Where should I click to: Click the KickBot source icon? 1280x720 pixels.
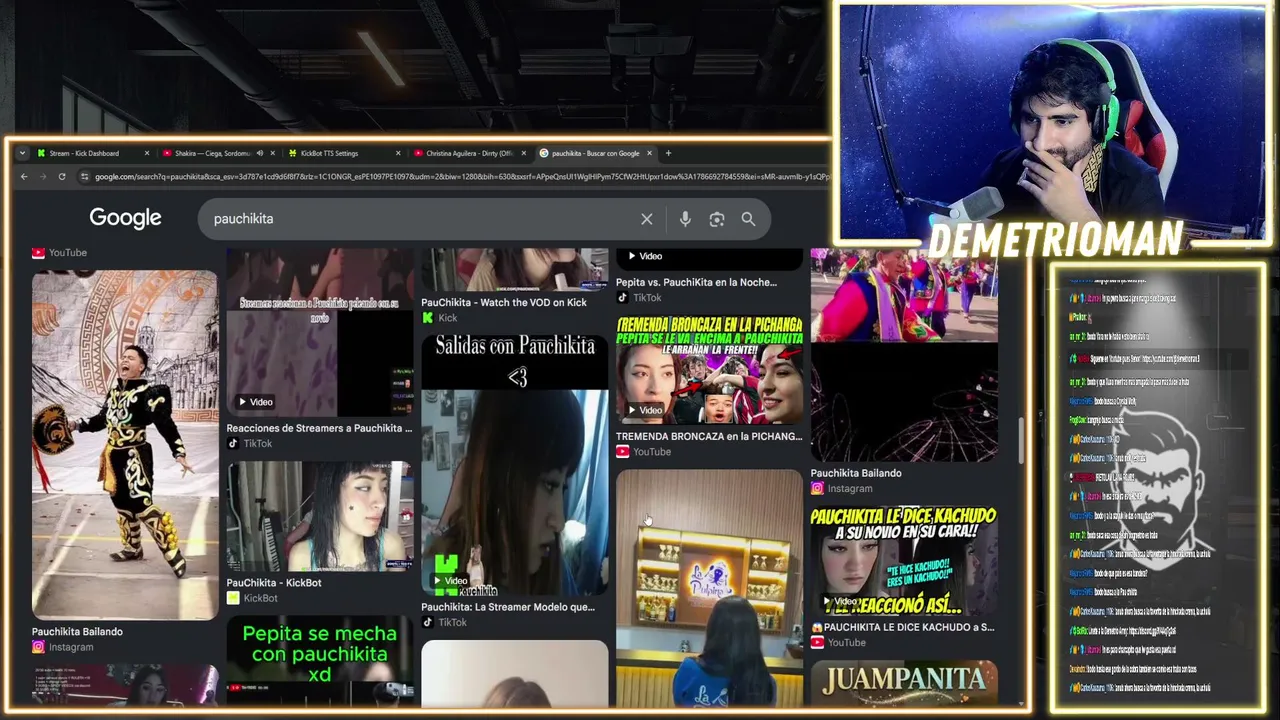(233, 598)
